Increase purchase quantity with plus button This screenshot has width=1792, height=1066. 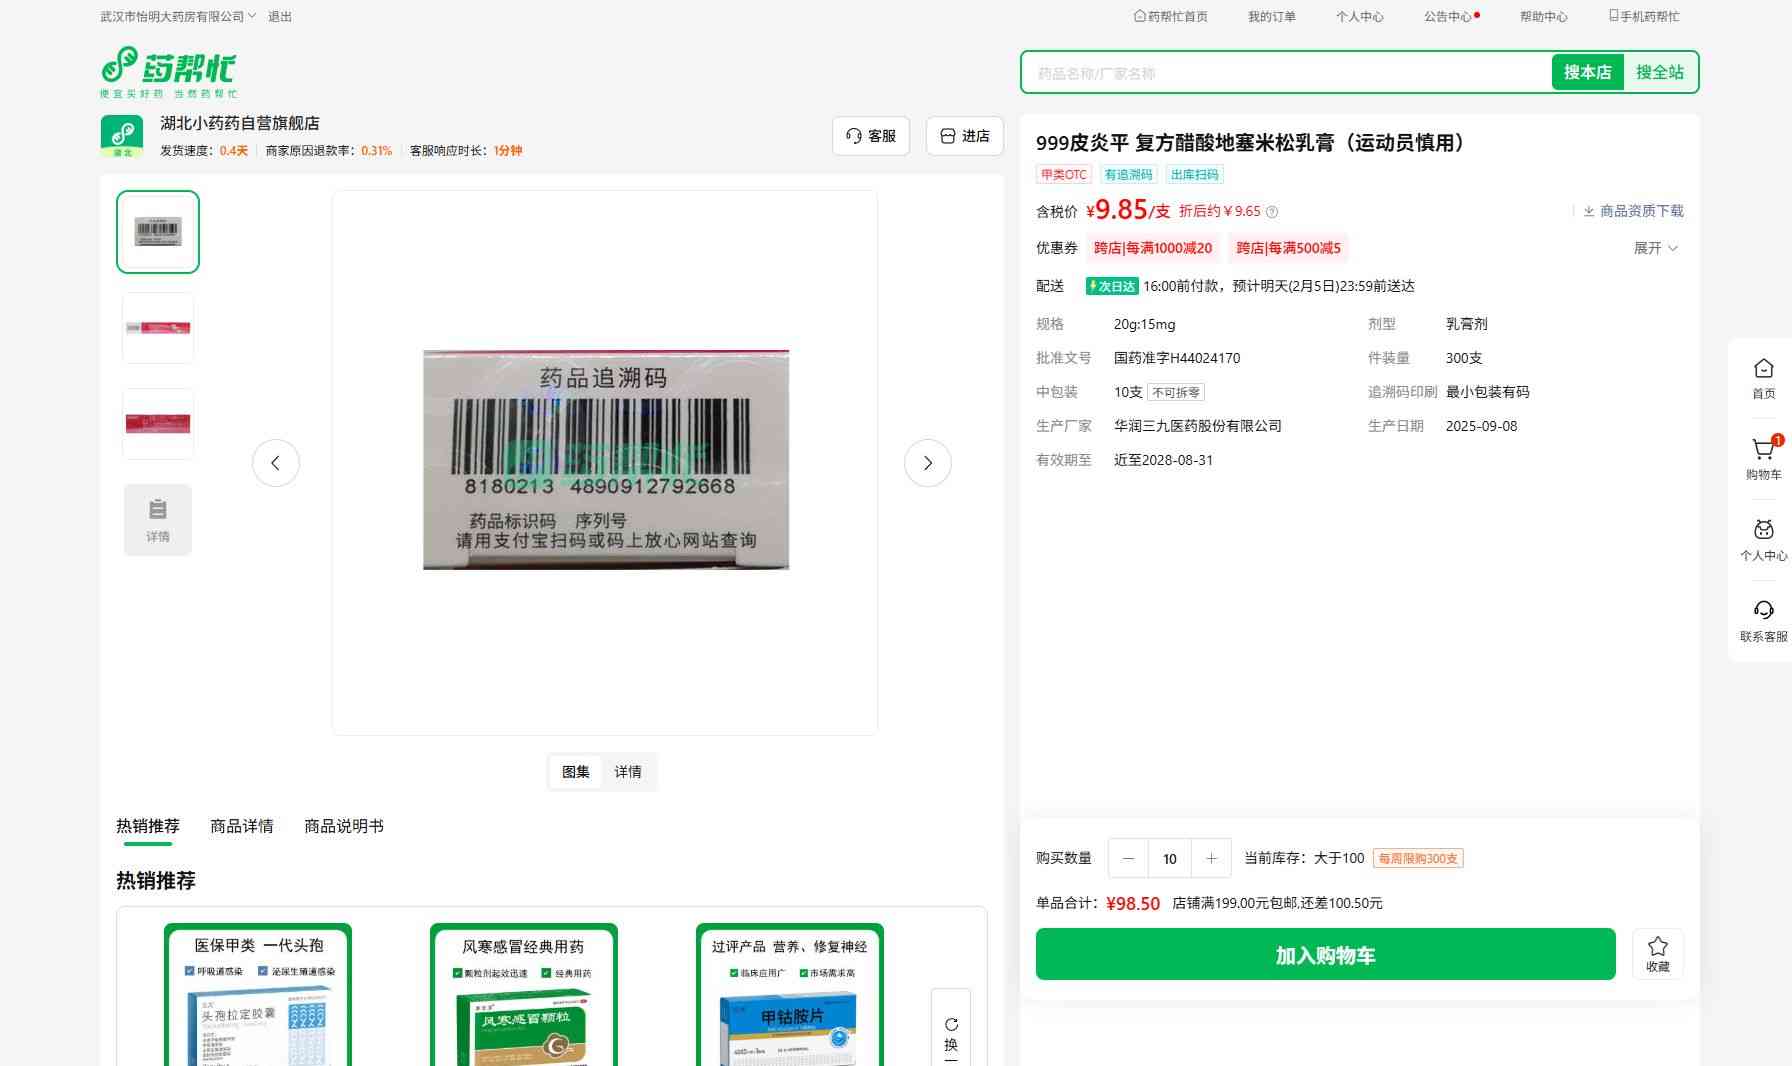pyautogui.click(x=1211, y=859)
